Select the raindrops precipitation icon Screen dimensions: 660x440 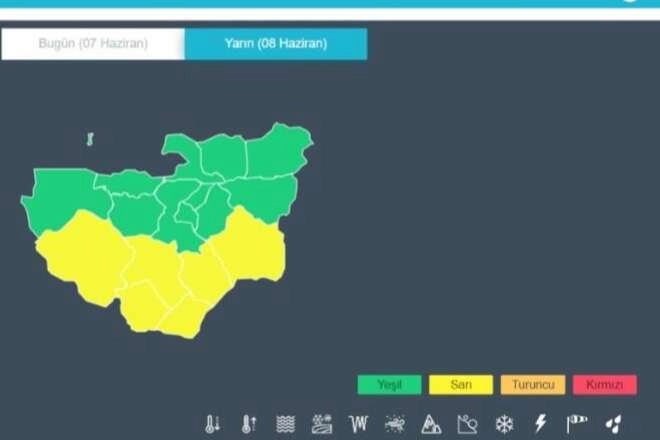click(613, 424)
